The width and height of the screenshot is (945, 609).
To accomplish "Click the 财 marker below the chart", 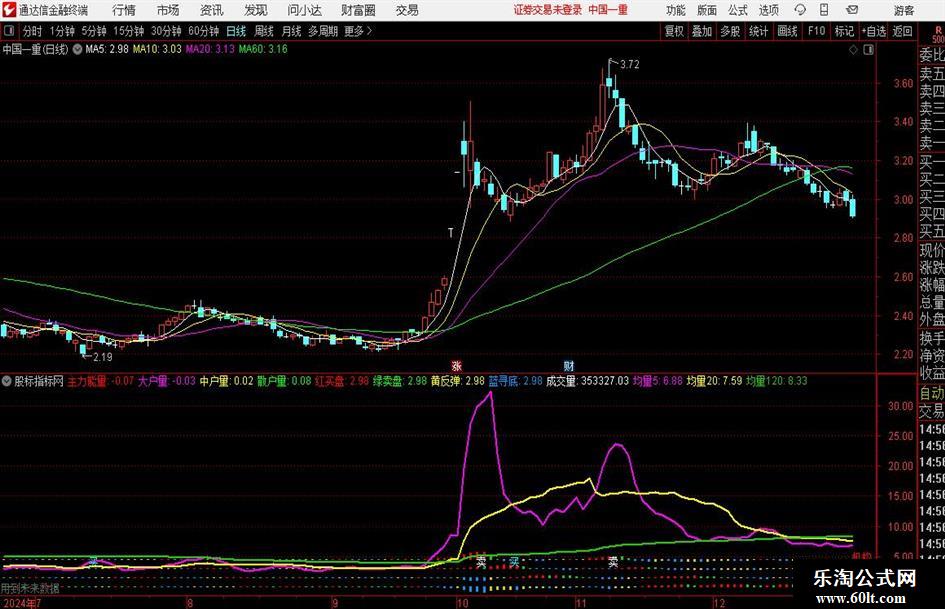I will click(569, 365).
